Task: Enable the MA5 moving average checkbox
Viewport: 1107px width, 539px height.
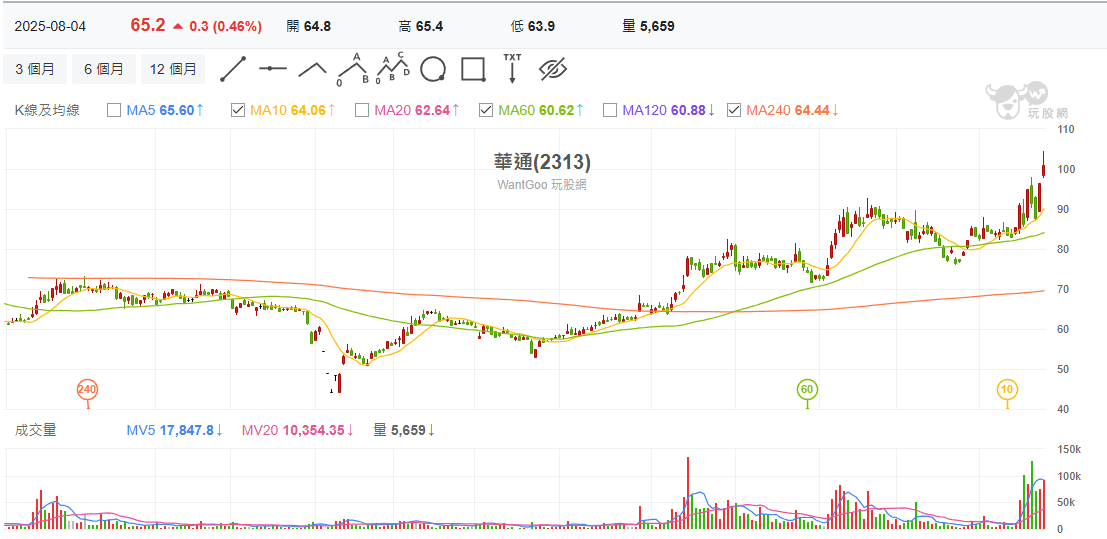Action: (113, 110)
